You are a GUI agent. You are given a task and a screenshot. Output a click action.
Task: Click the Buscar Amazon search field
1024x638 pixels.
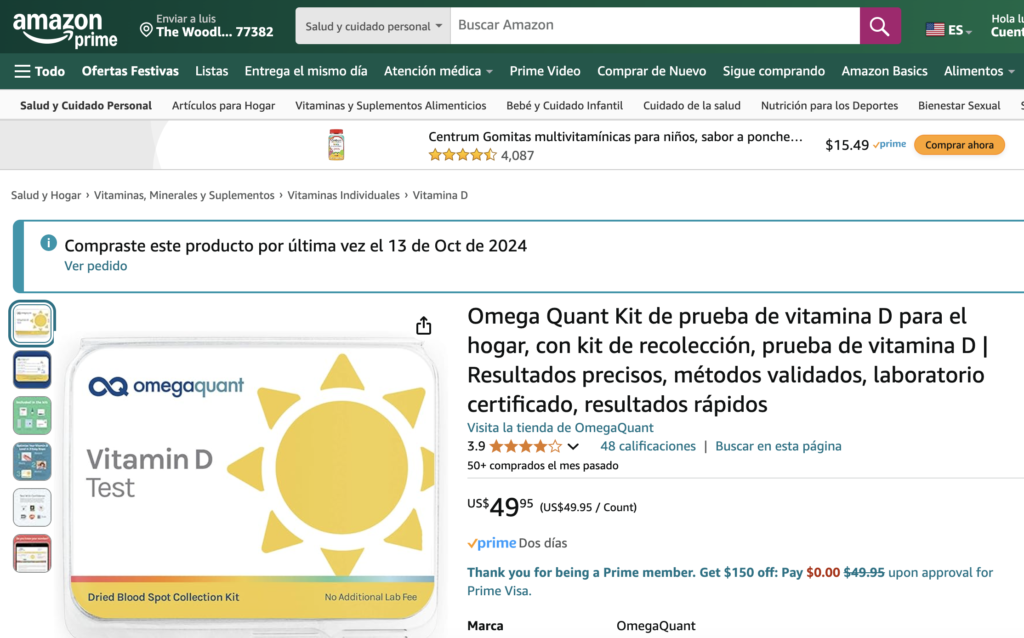654,26
